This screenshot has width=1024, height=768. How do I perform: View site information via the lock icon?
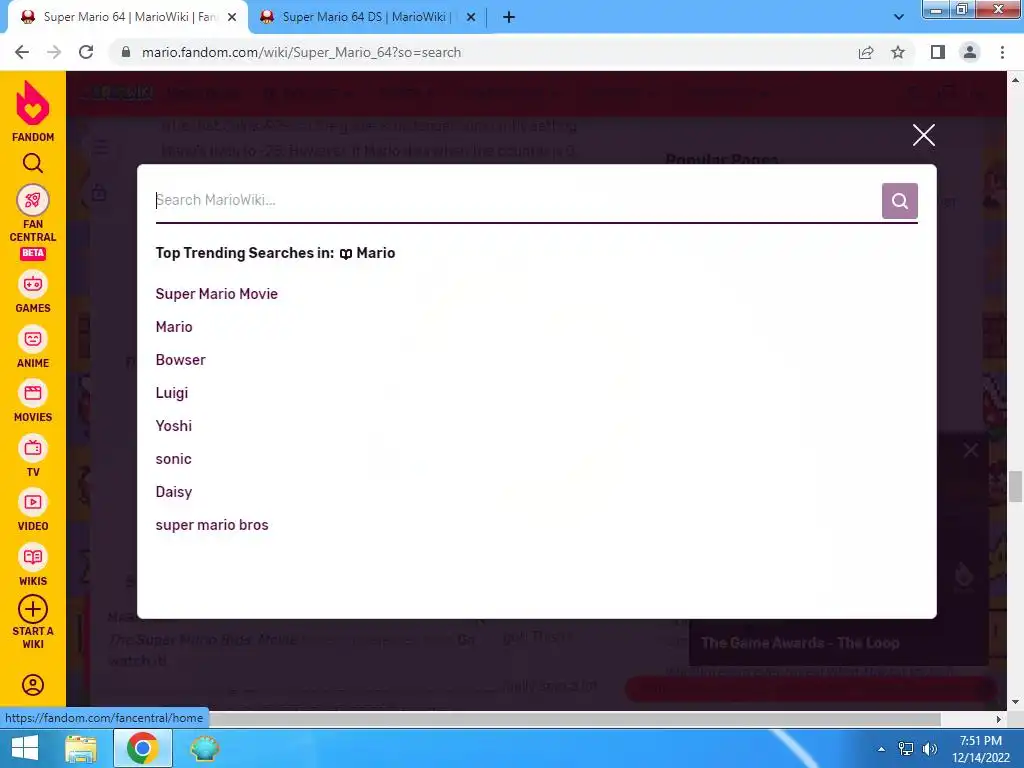tap(126, 52)
